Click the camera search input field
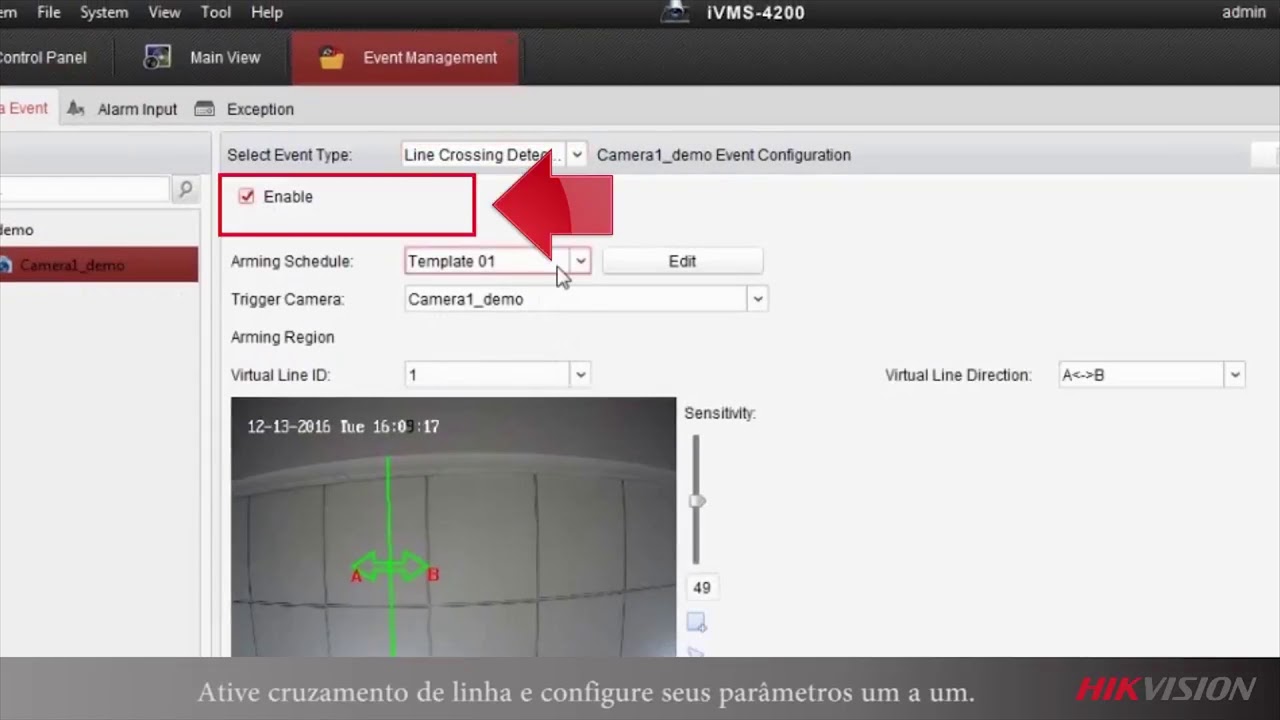Viewport: 1280px width, 720px height. (x=85, y=189)
